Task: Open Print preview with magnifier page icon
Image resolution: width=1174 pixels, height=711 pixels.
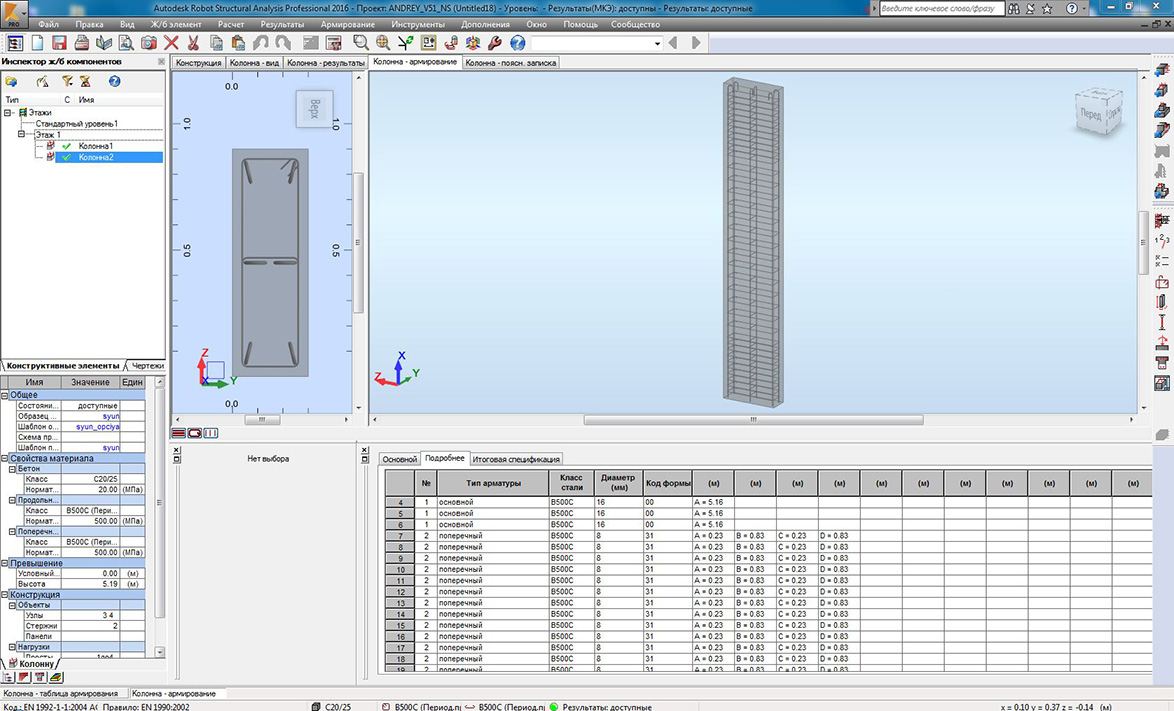Action: coord(127,43)
